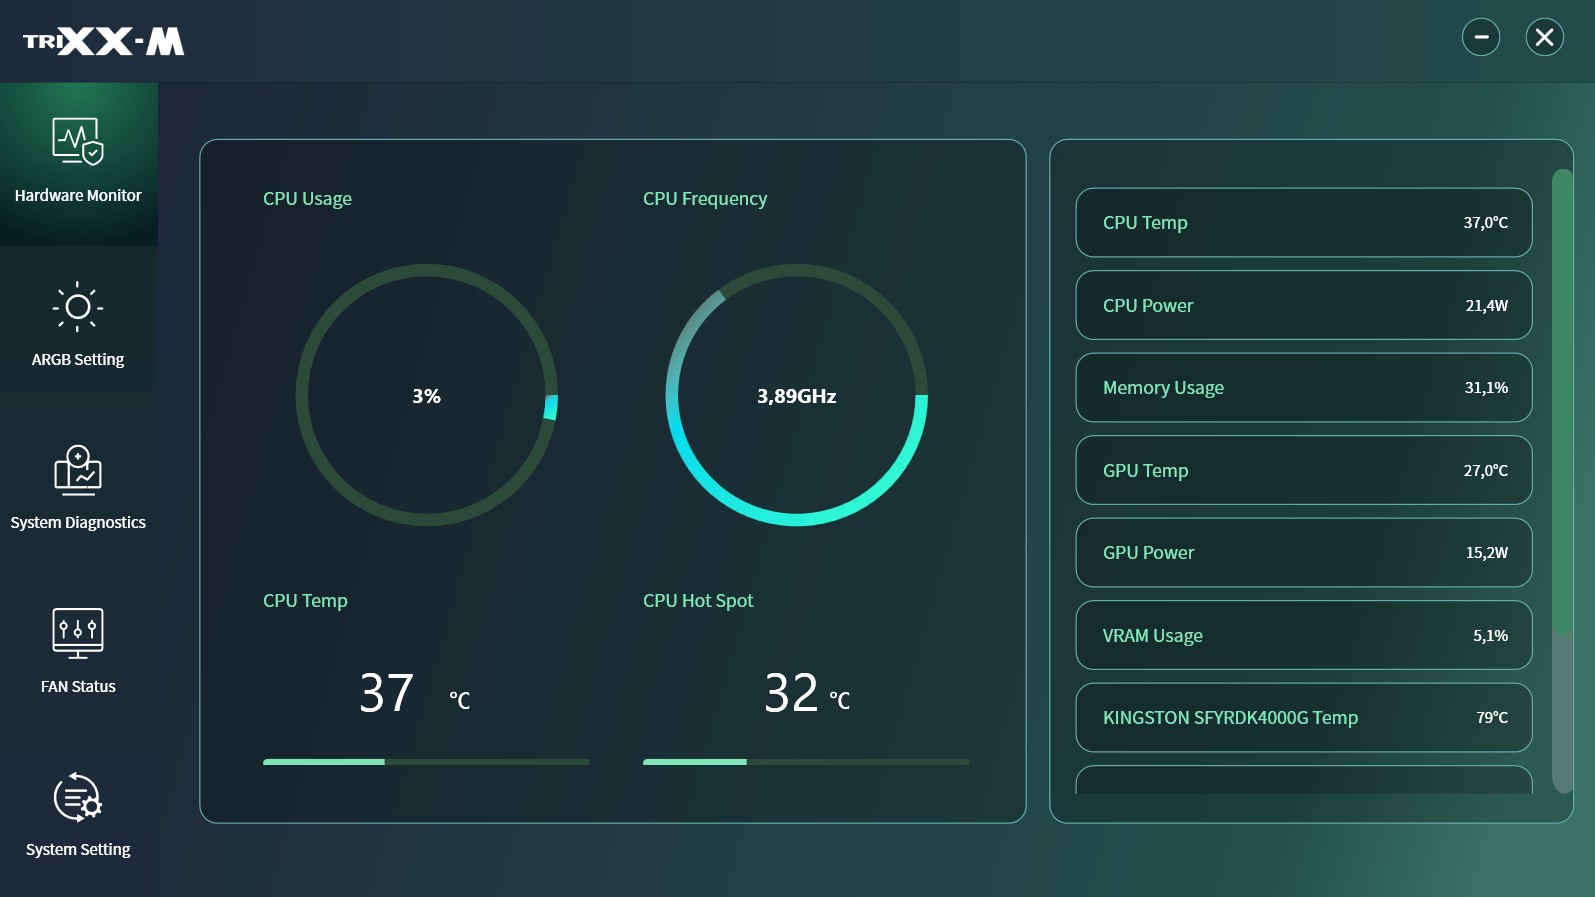Open ARGB Setting sun icon

pos(78,307)
